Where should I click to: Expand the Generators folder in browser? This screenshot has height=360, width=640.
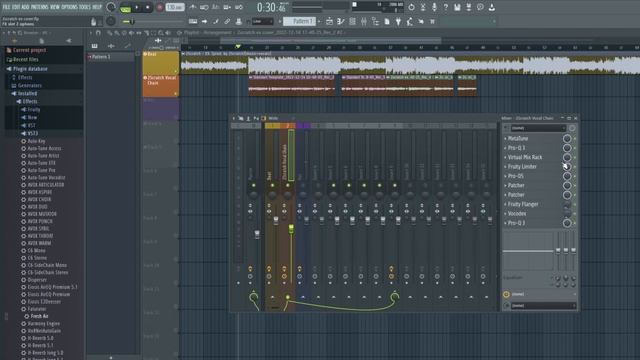(29, 86)
